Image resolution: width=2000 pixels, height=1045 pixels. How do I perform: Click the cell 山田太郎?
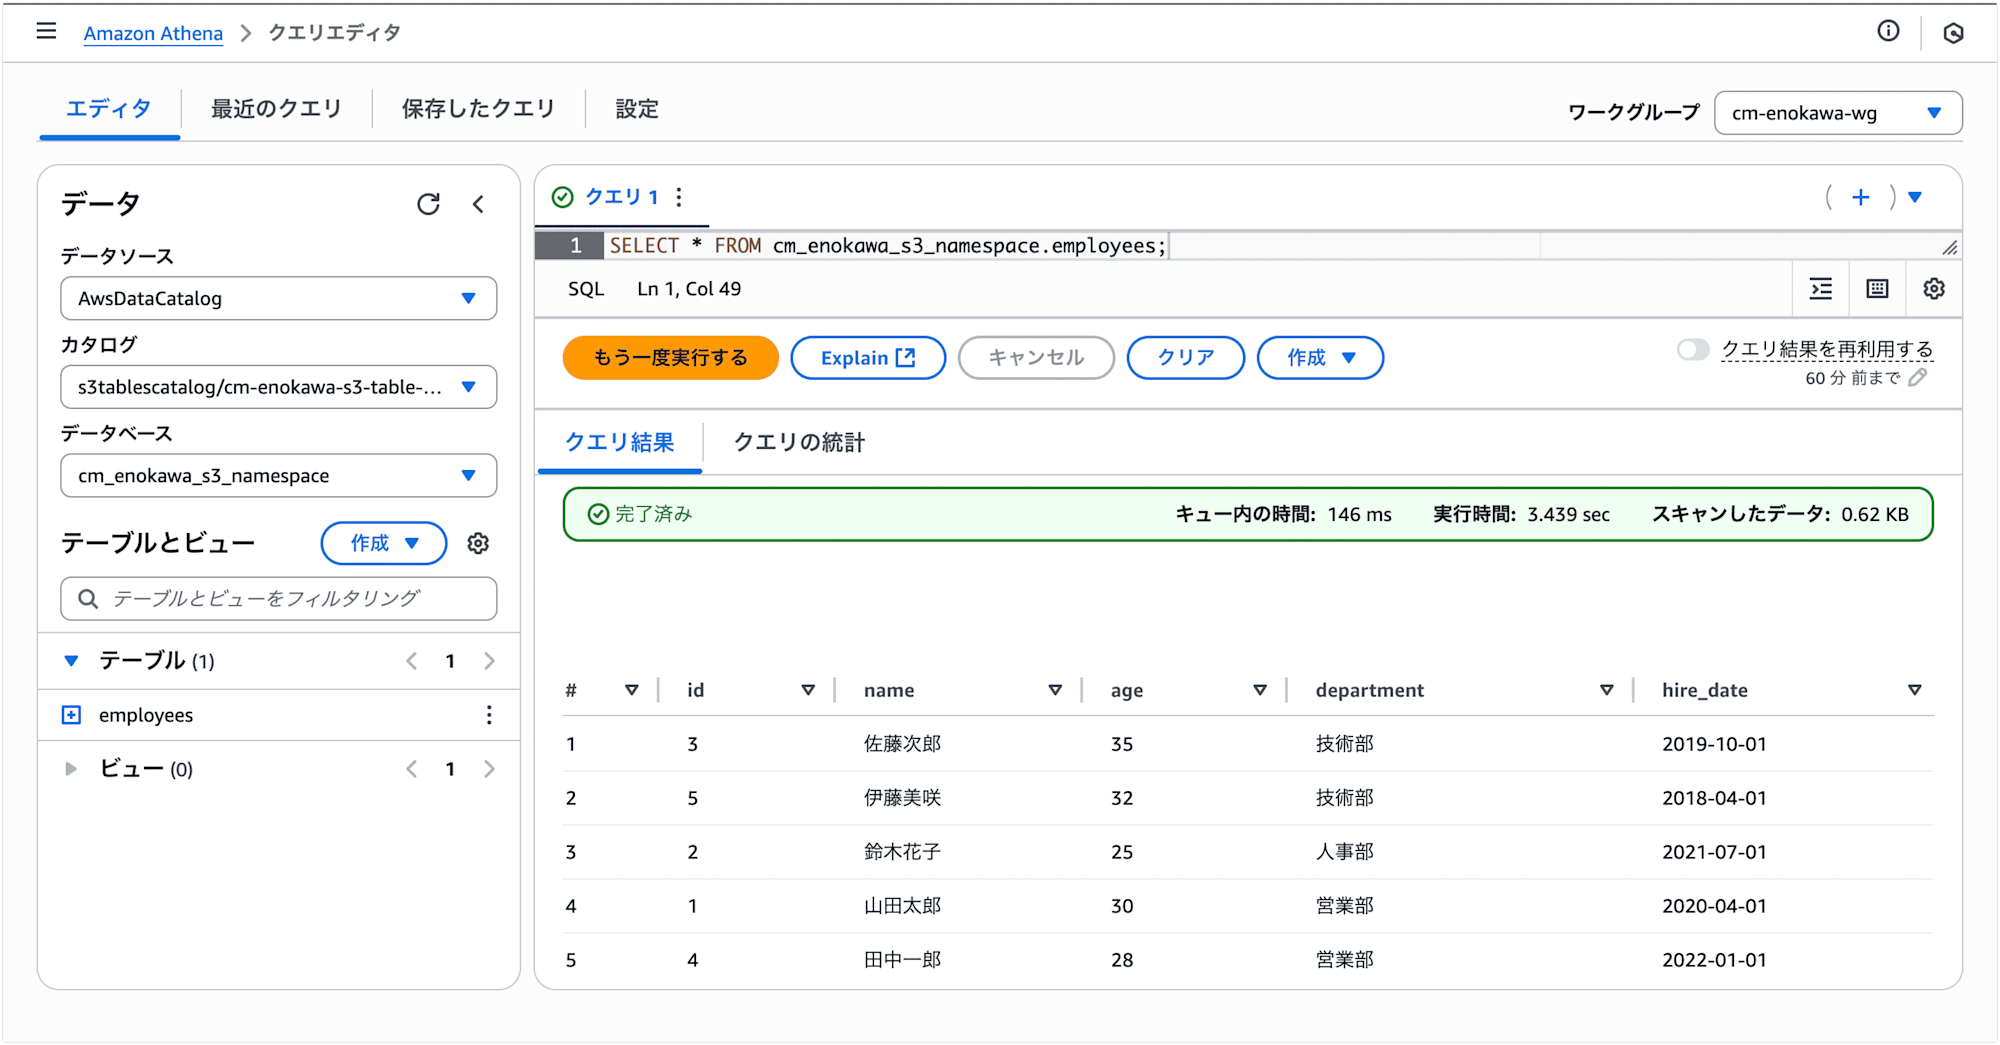coord(902,906)
